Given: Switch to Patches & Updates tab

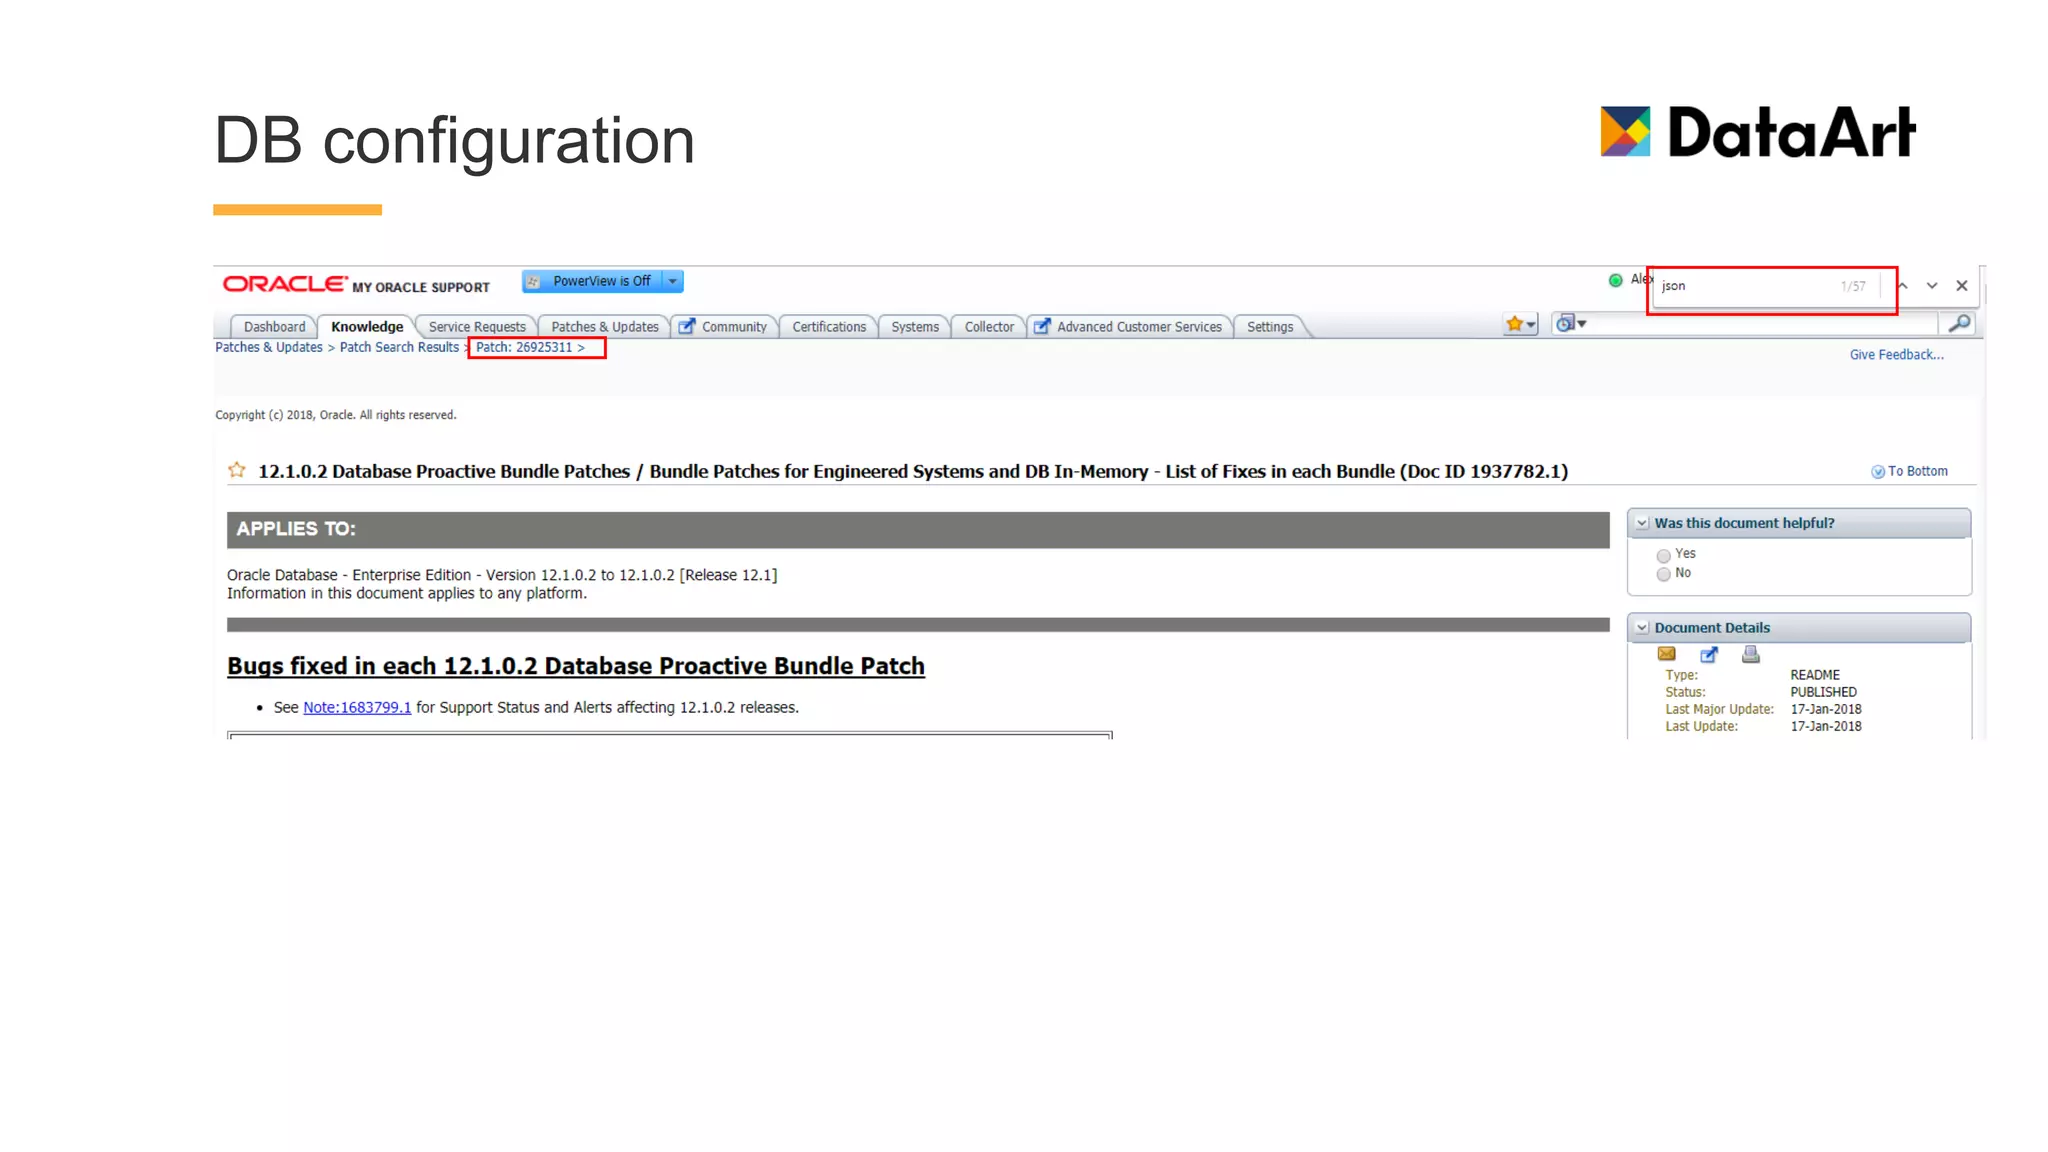Looking at the screenshot, I should click(605, 327).
